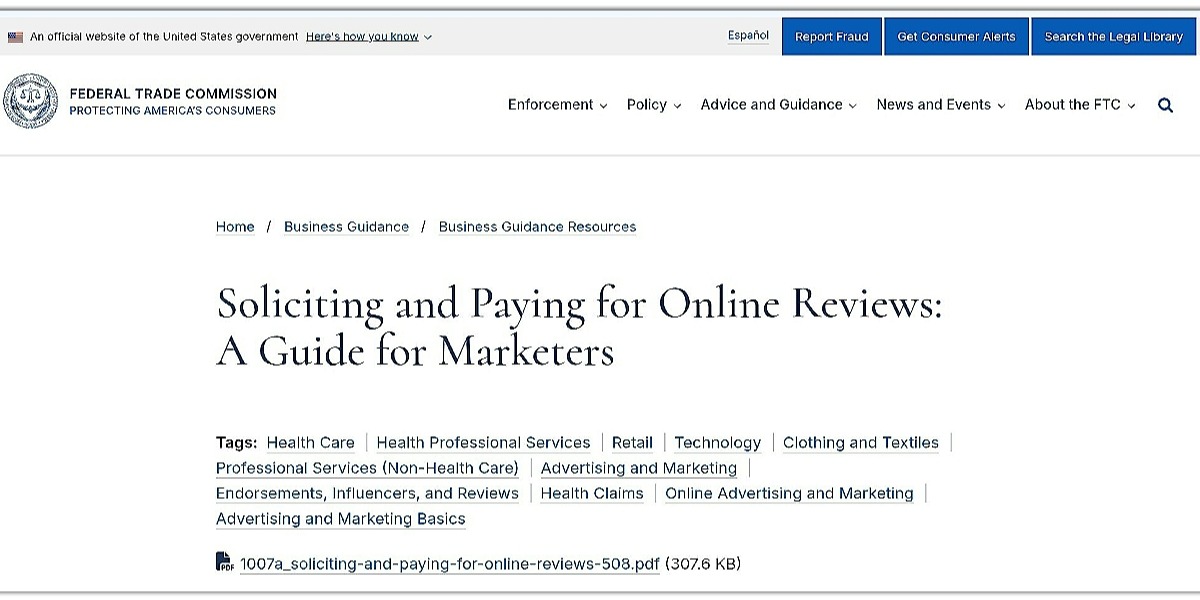1200x600 pixels.
Task: Download the soliciting-and-paying-for-online-reviews PDF
Action: pyautogui.click(x=449, y=564)
